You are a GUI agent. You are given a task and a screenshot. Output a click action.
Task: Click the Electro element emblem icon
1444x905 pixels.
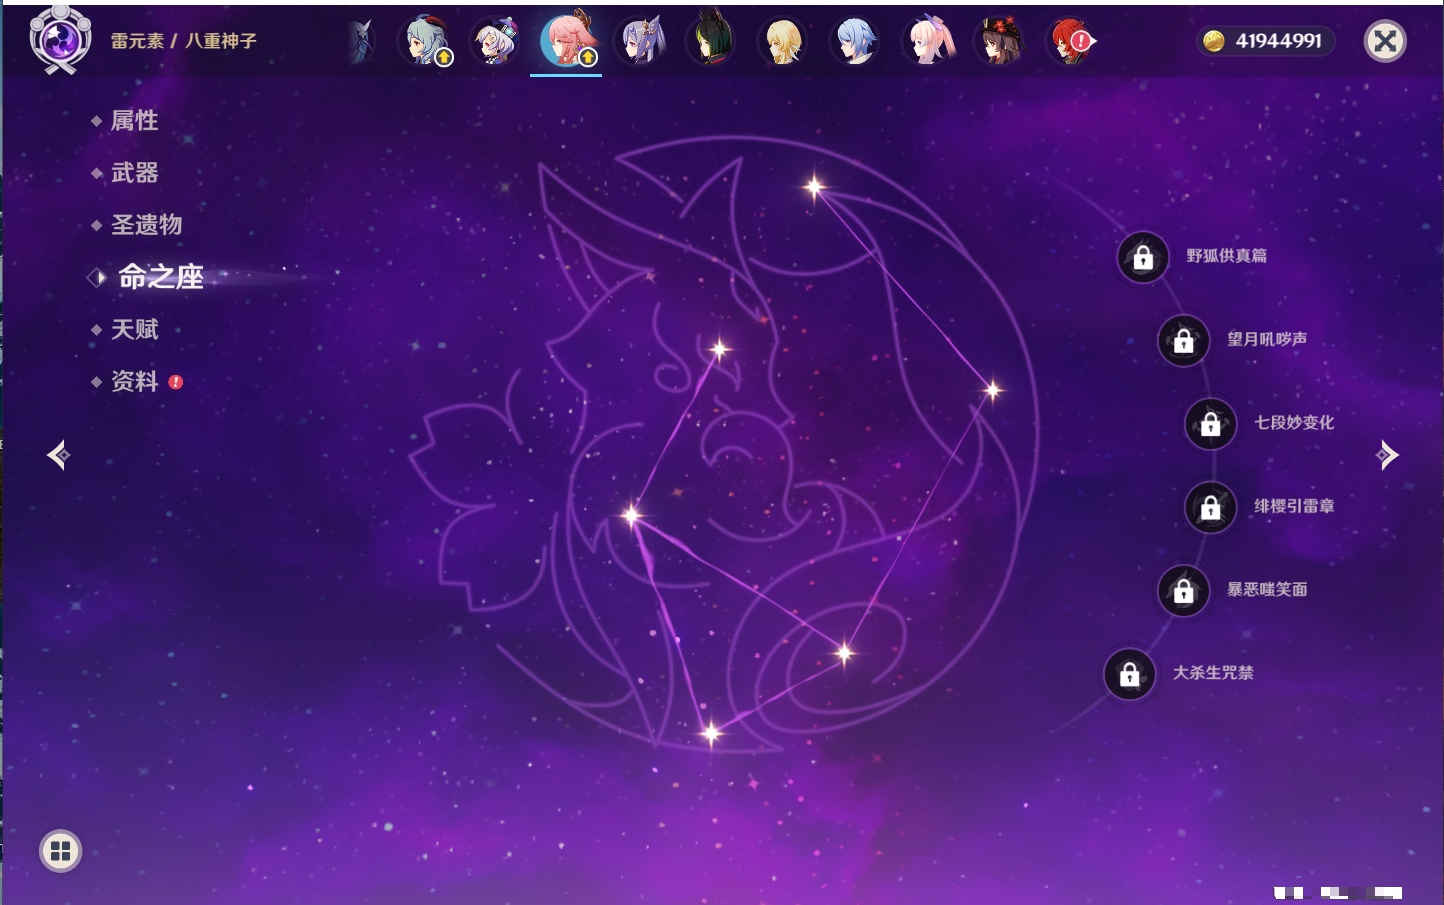pos(60,40)
